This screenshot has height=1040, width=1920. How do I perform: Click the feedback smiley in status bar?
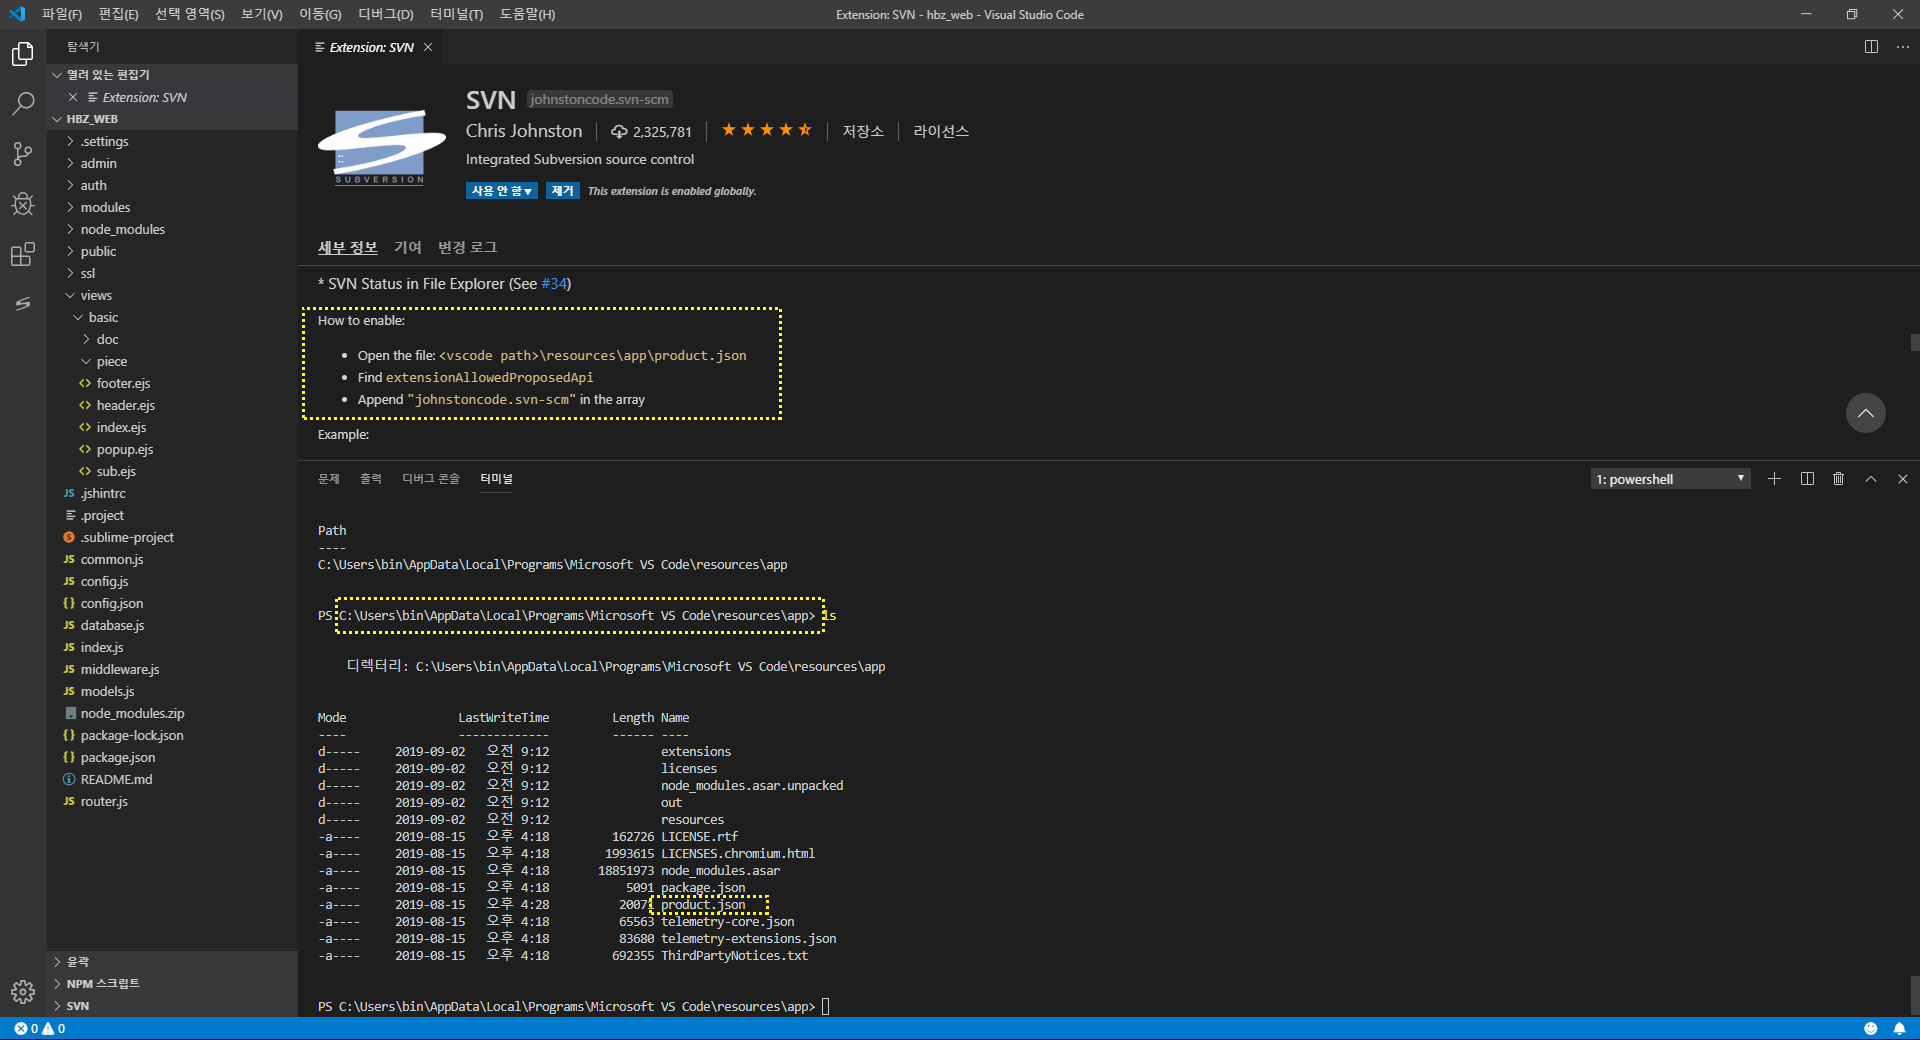1870,1028
